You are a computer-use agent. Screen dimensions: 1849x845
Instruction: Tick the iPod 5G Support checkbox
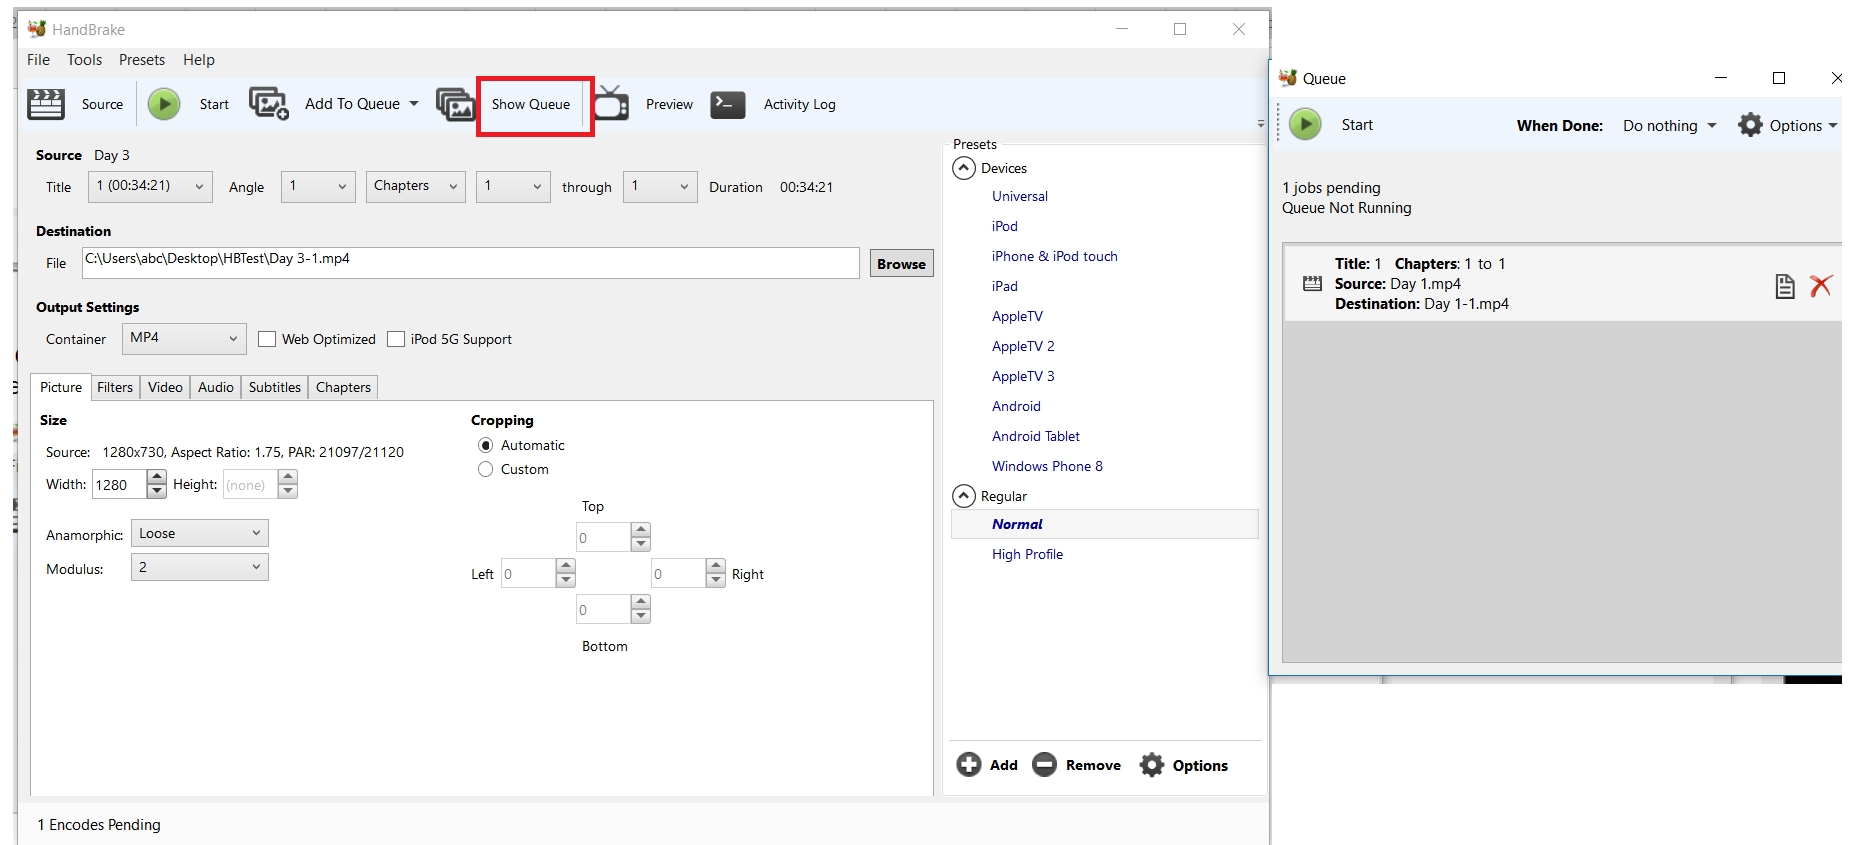[396, 339]
